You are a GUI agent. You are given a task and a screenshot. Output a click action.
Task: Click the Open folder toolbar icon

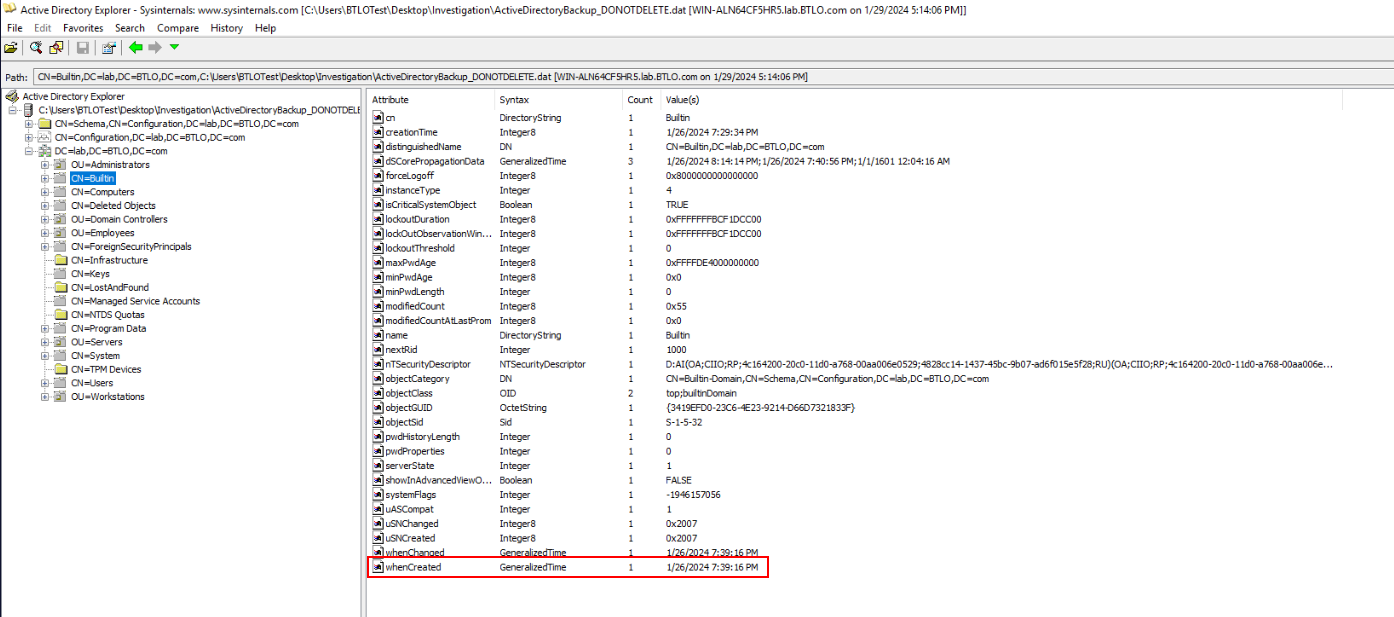point(11,47)
